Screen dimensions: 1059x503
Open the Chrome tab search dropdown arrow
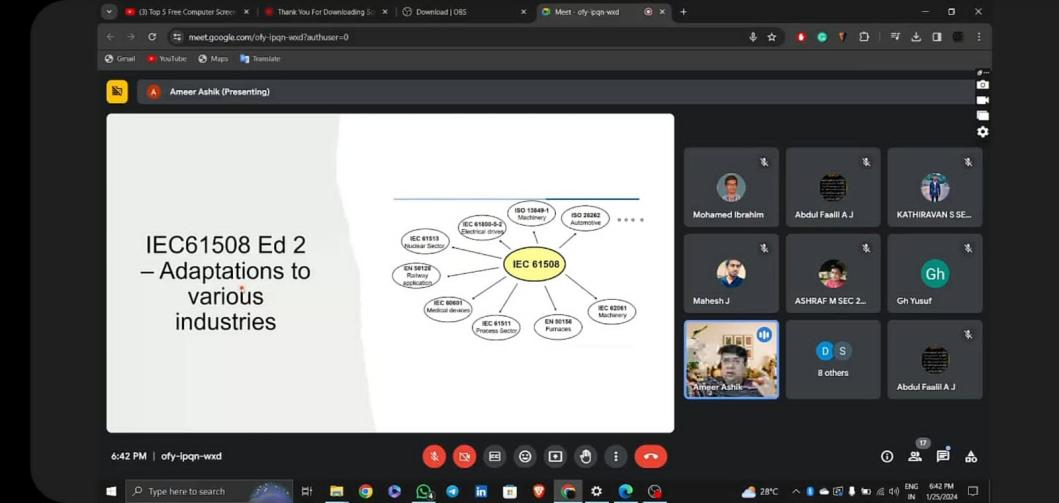click(109, 12)
